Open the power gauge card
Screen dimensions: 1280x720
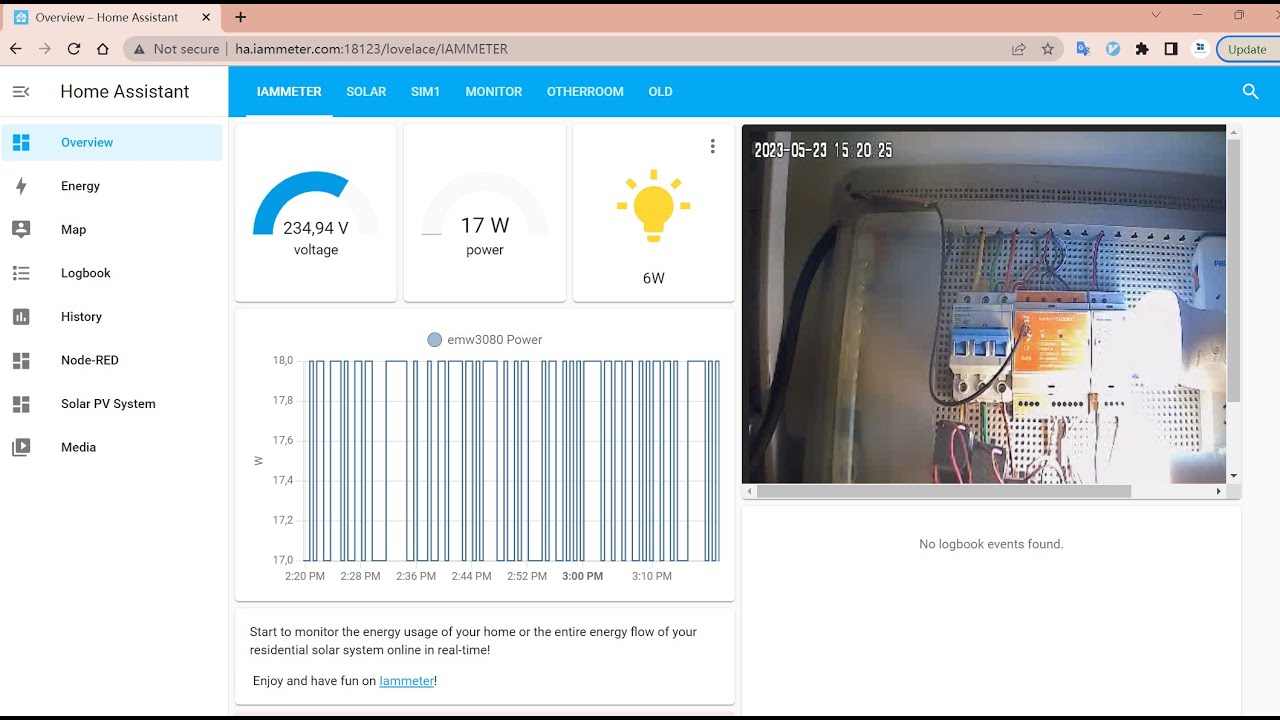click(485, 213)
